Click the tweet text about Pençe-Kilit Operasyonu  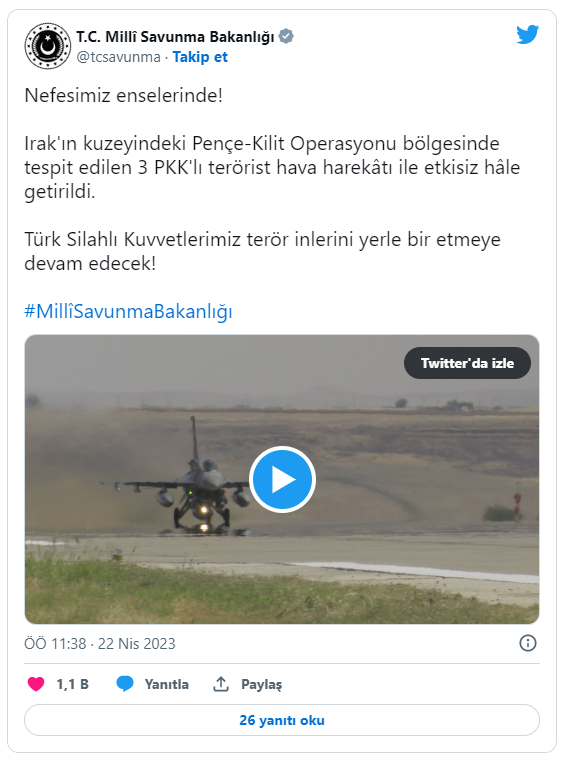coord(272,167)
